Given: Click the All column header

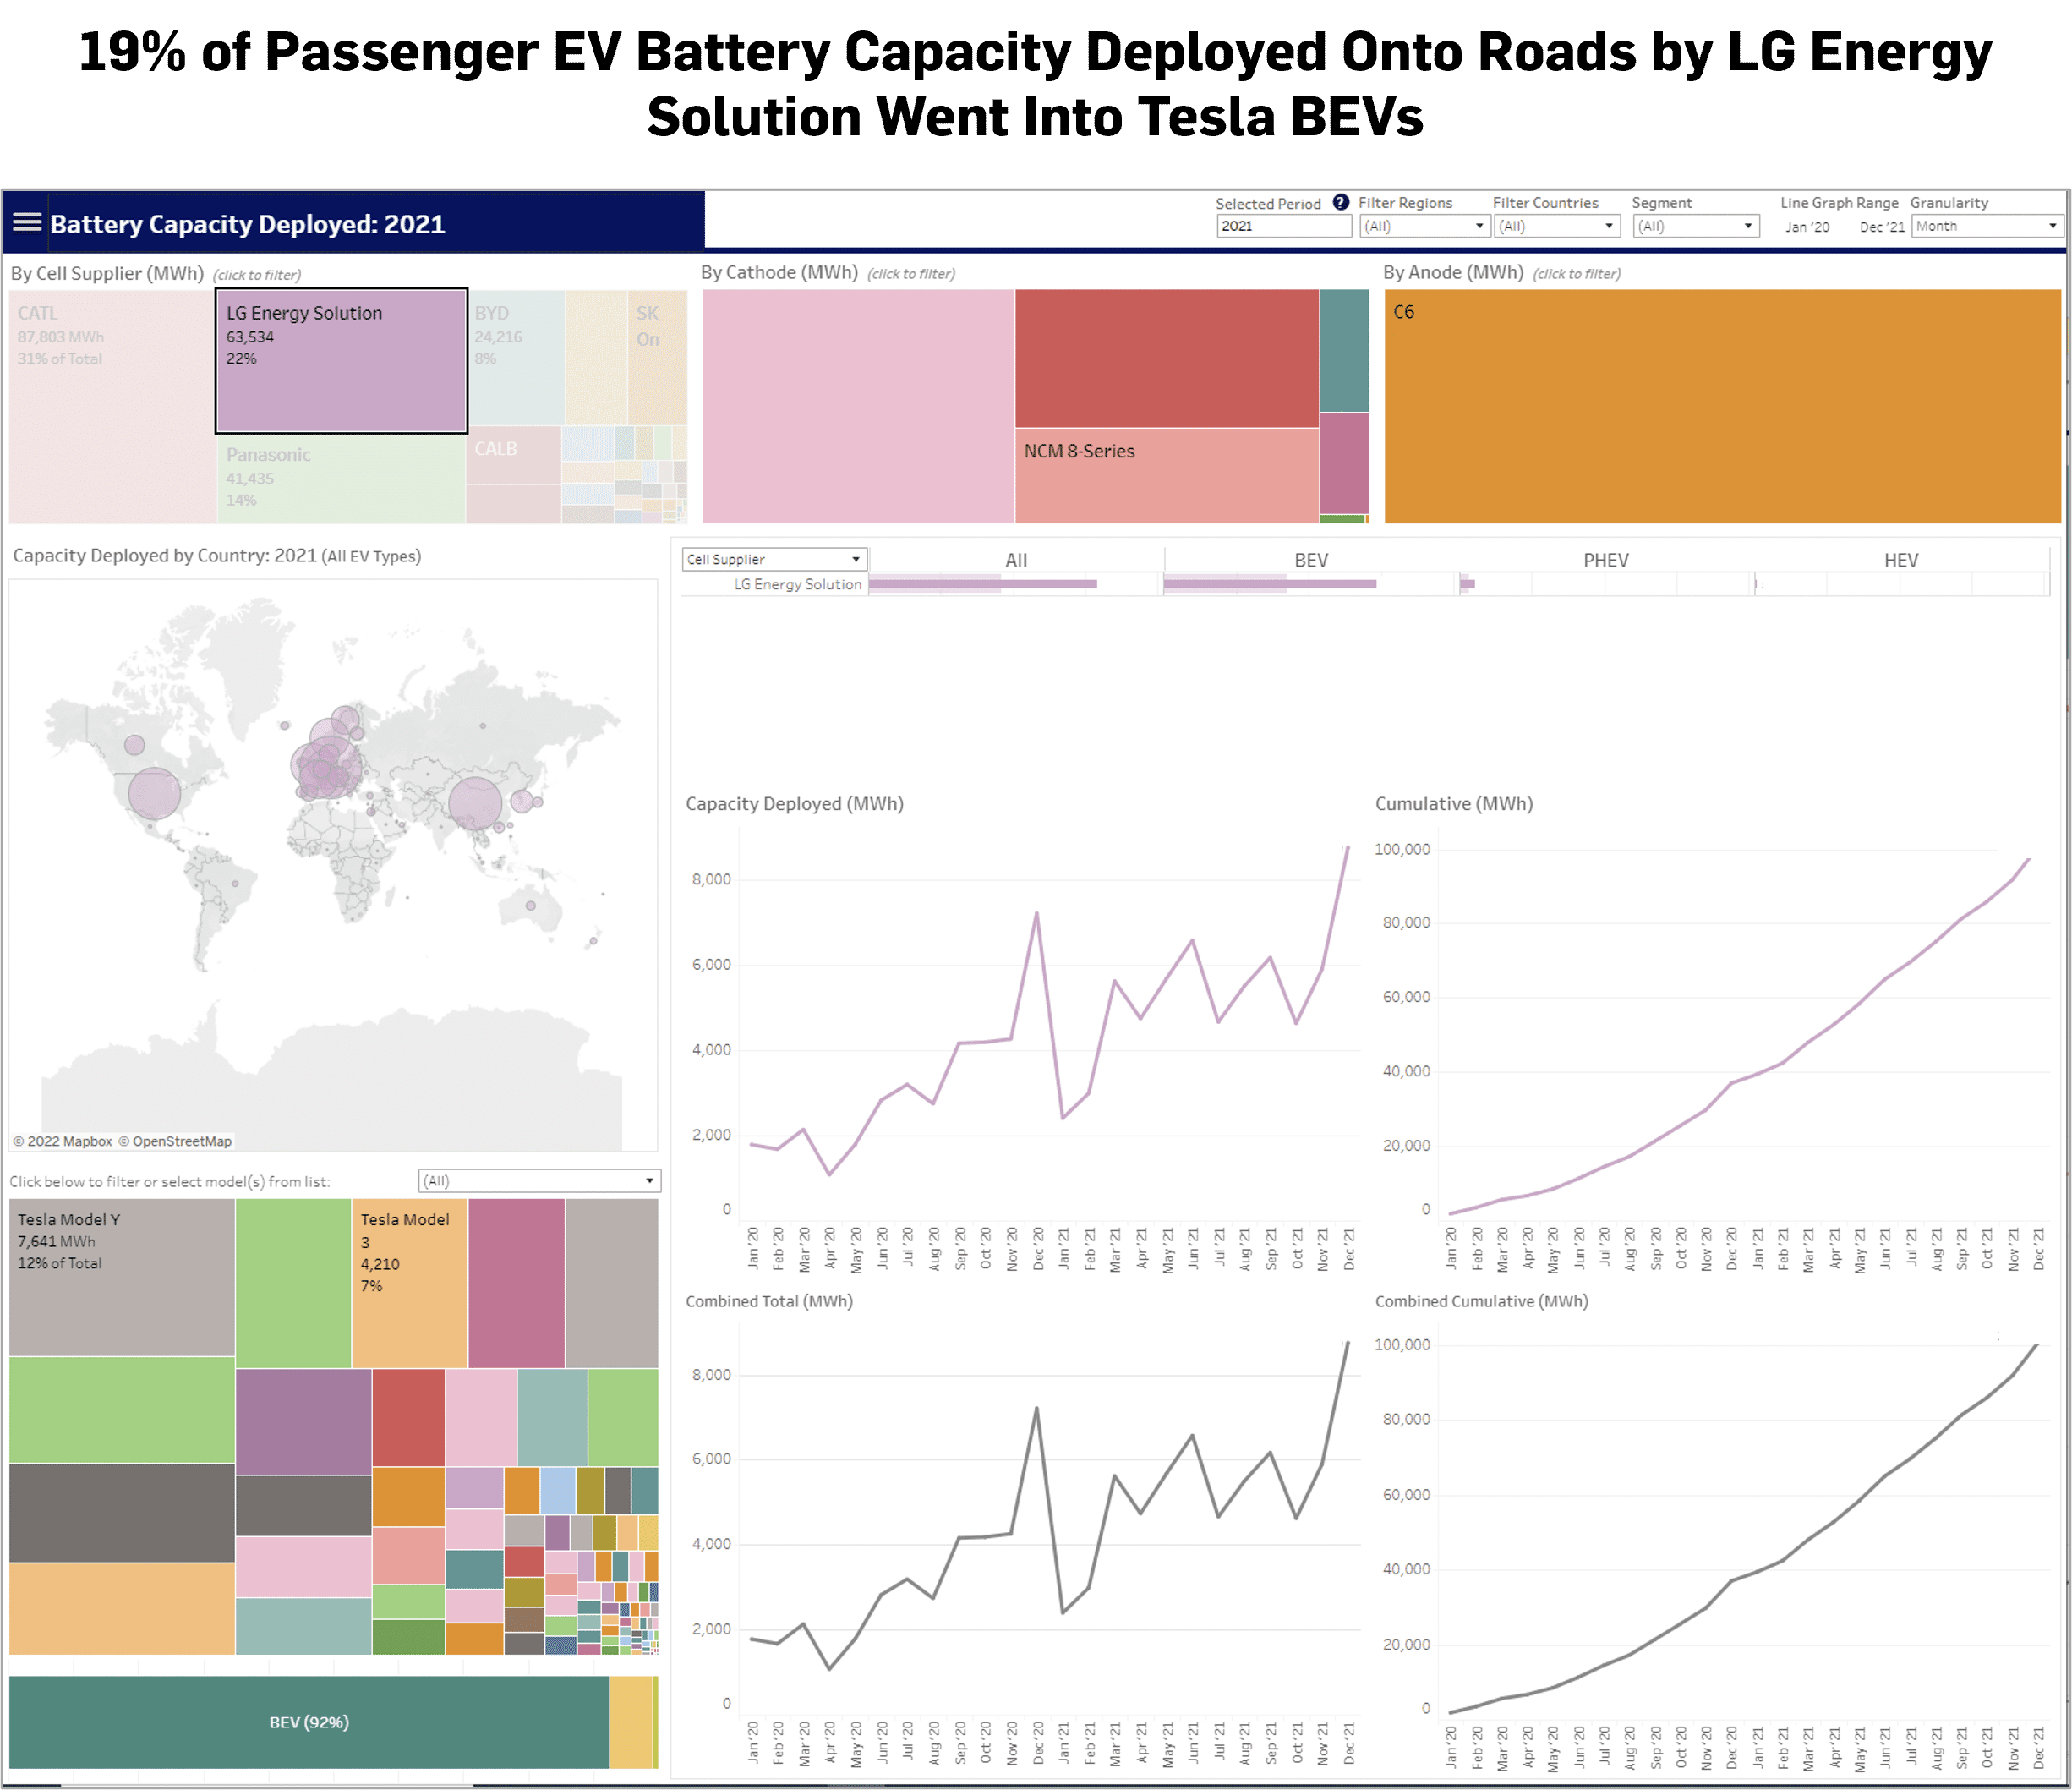Looking at the screenshot, I should [1016, 560].
